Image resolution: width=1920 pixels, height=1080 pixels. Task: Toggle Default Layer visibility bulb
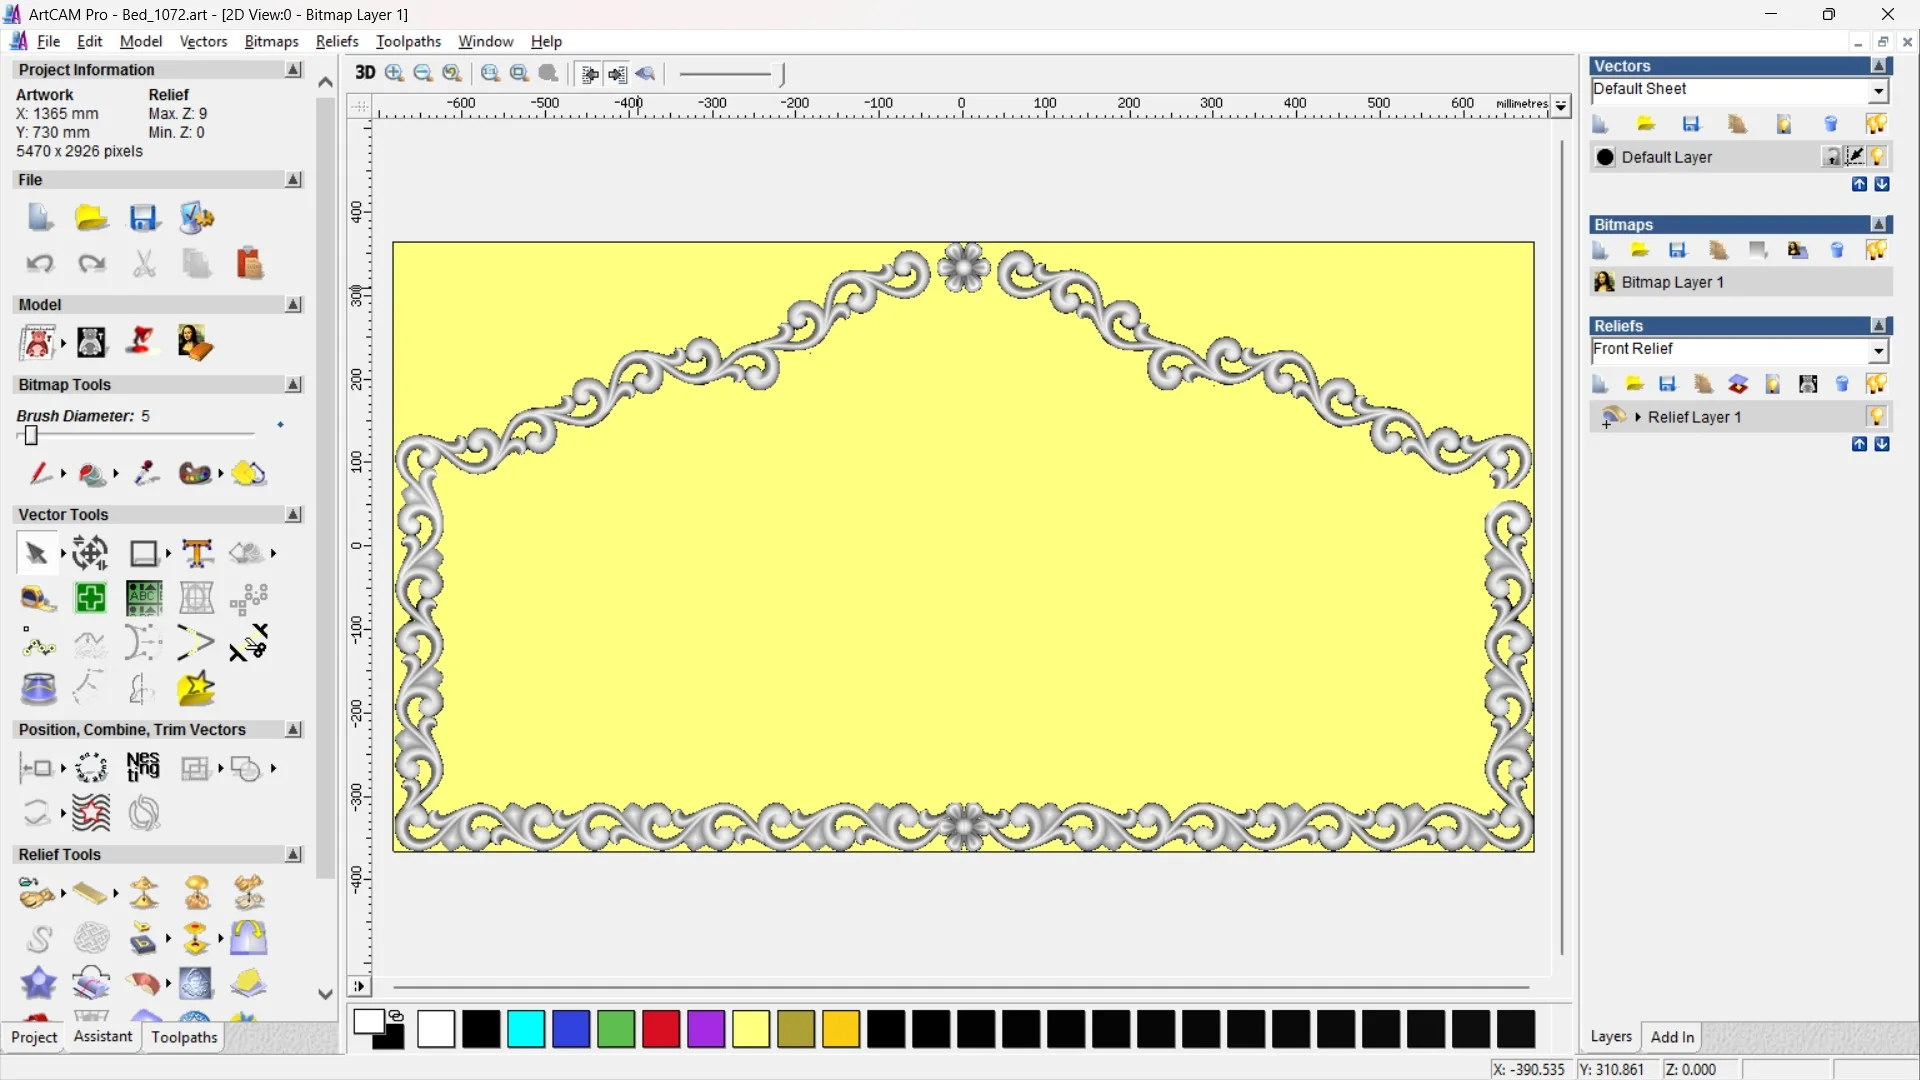click(1878, 157)
